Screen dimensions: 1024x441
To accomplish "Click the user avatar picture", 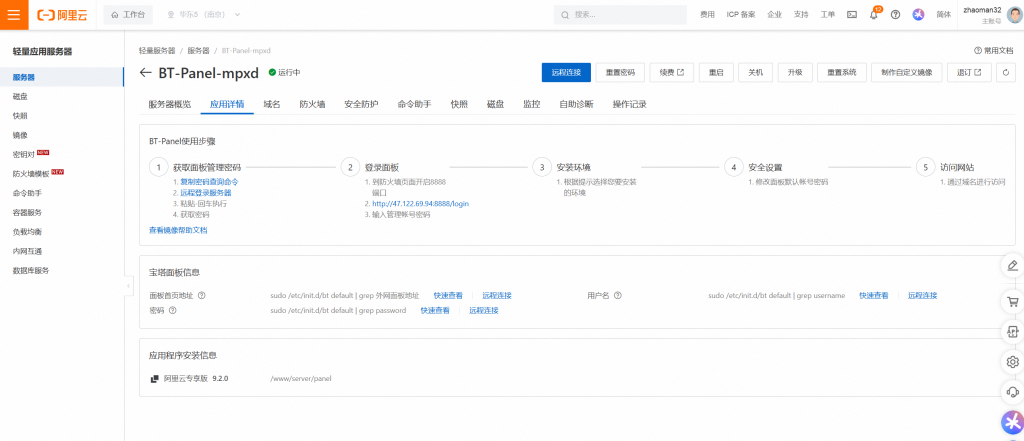I will pos(1014,14).
